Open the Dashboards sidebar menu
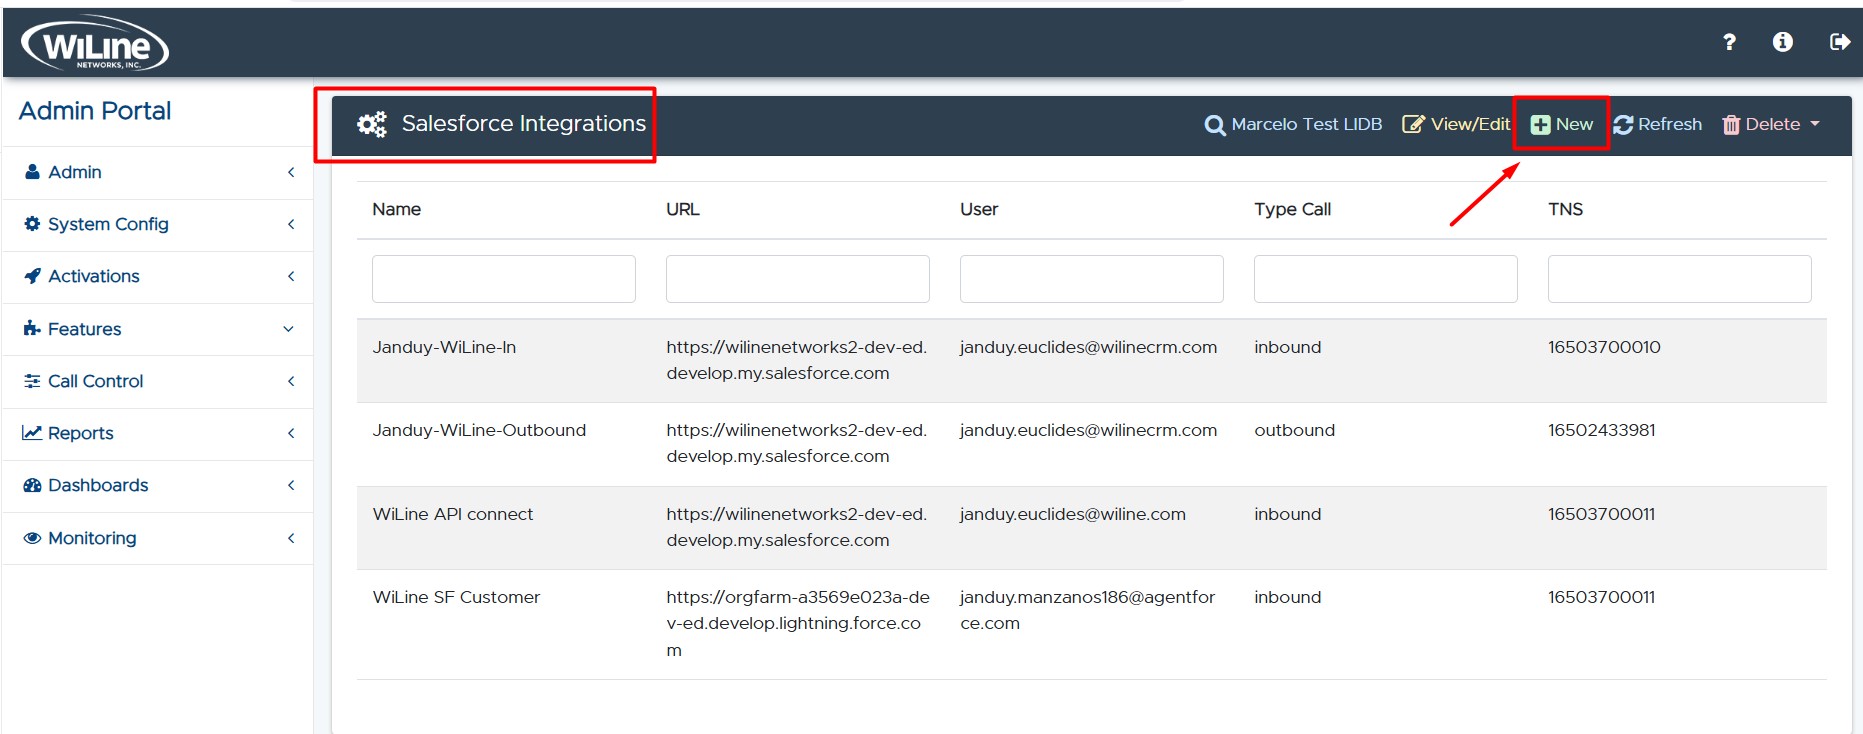 [x=97, y=485]
